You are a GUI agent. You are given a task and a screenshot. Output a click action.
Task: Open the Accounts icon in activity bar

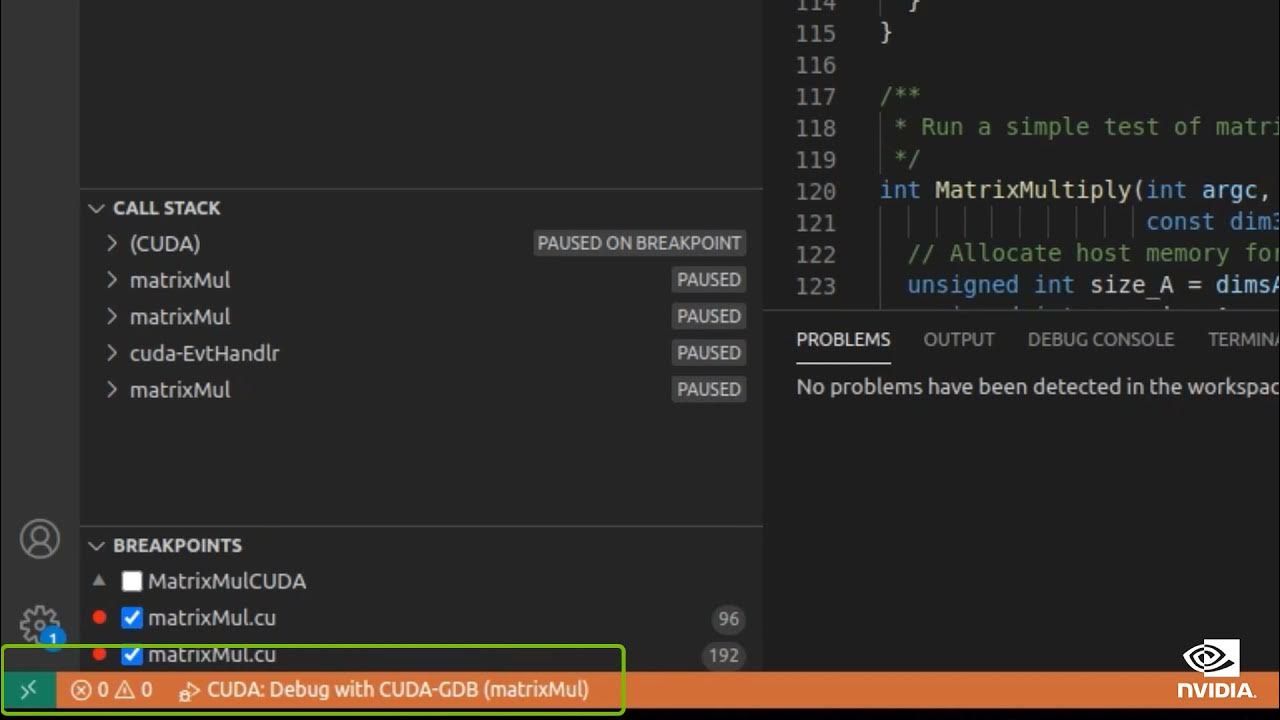(40, 539)
